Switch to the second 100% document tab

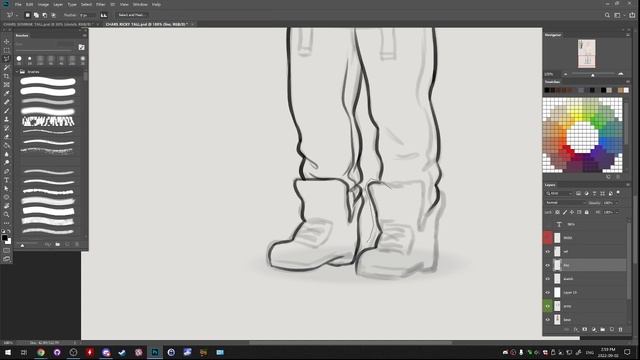pyautogui.click(x=146, y=24)
